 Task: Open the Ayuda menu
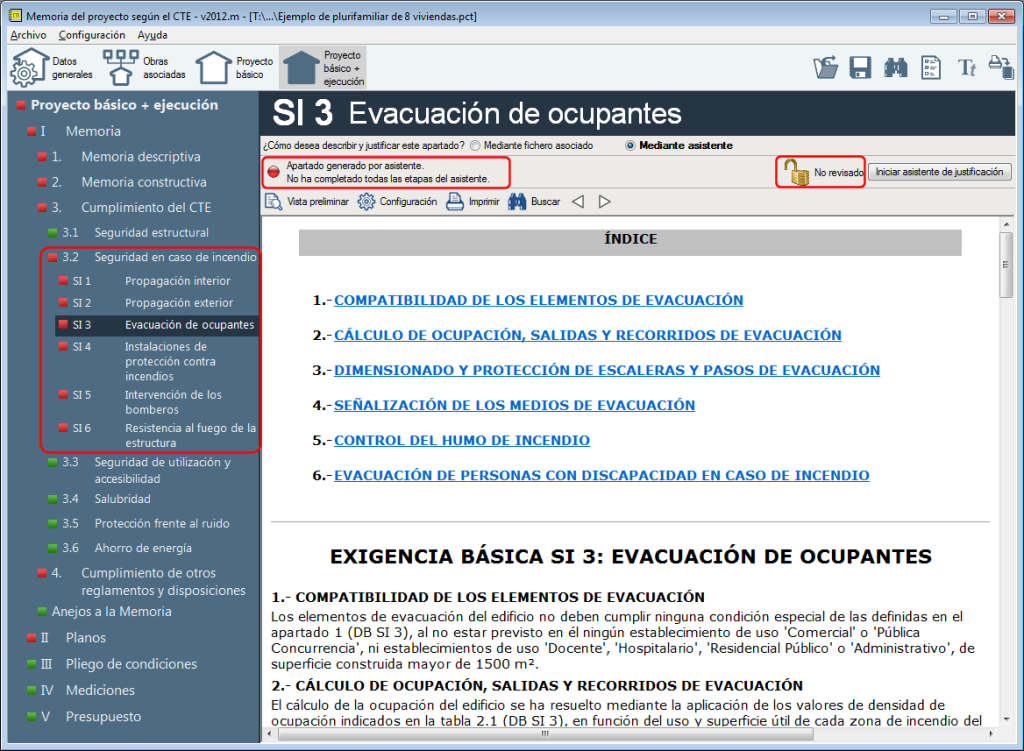pyautogui.click(x=152, y=35)
